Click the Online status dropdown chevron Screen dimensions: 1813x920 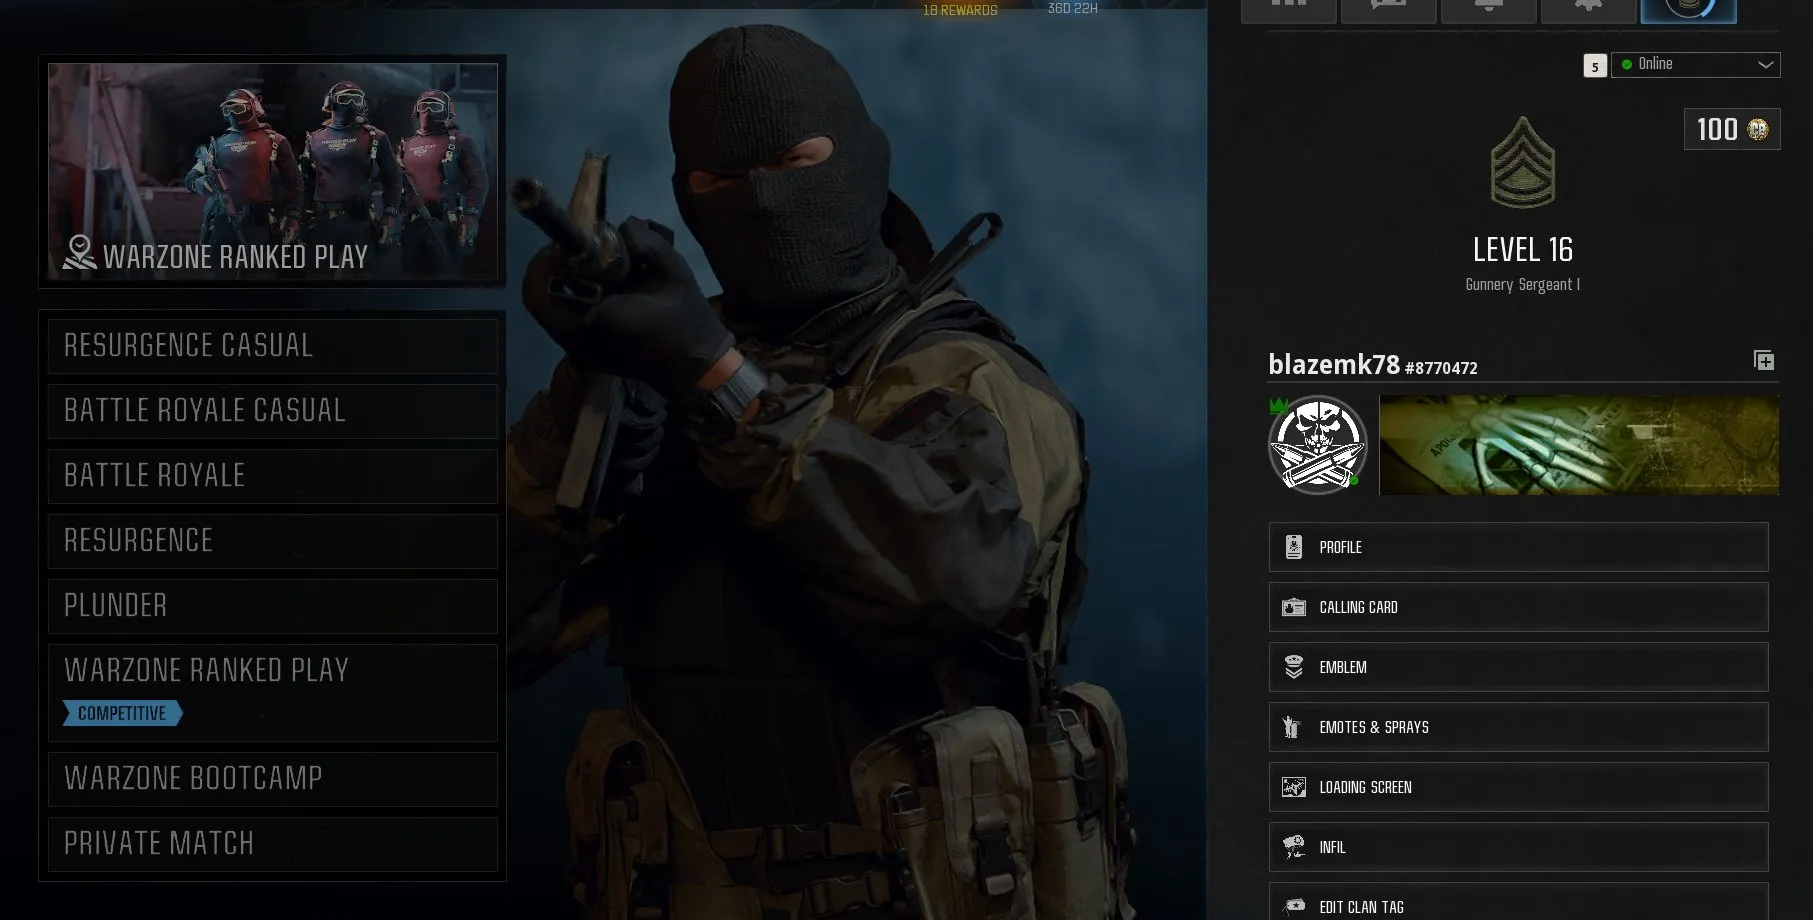point(1766,64)
